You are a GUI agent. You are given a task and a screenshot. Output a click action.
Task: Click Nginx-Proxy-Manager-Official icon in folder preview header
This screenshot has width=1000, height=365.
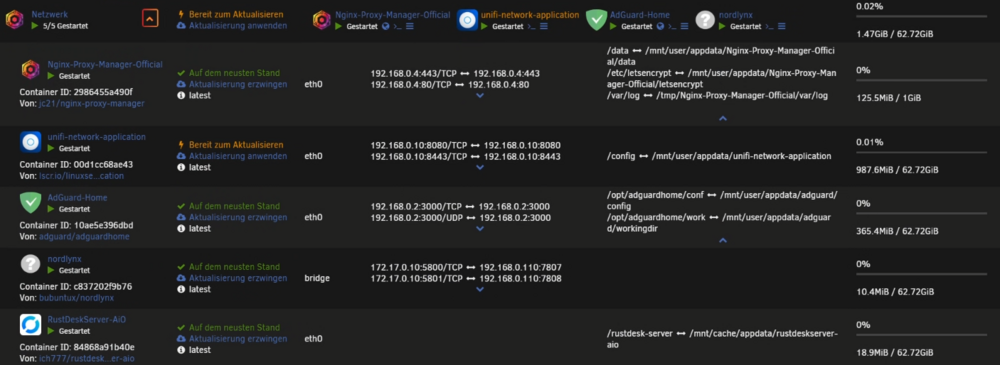321,20
